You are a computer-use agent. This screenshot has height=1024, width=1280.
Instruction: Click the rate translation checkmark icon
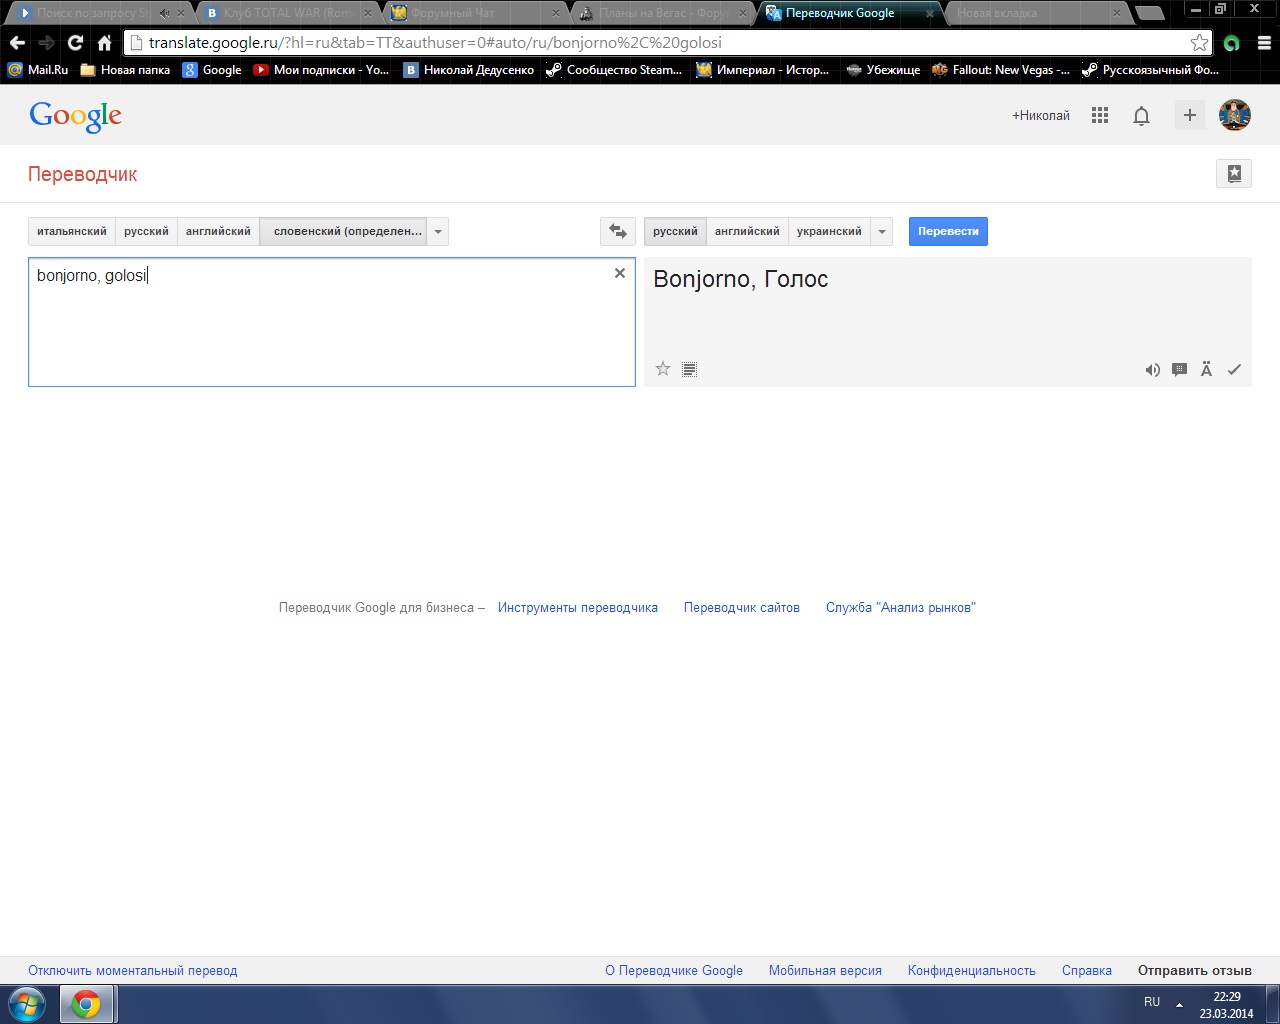[1234, 370]
